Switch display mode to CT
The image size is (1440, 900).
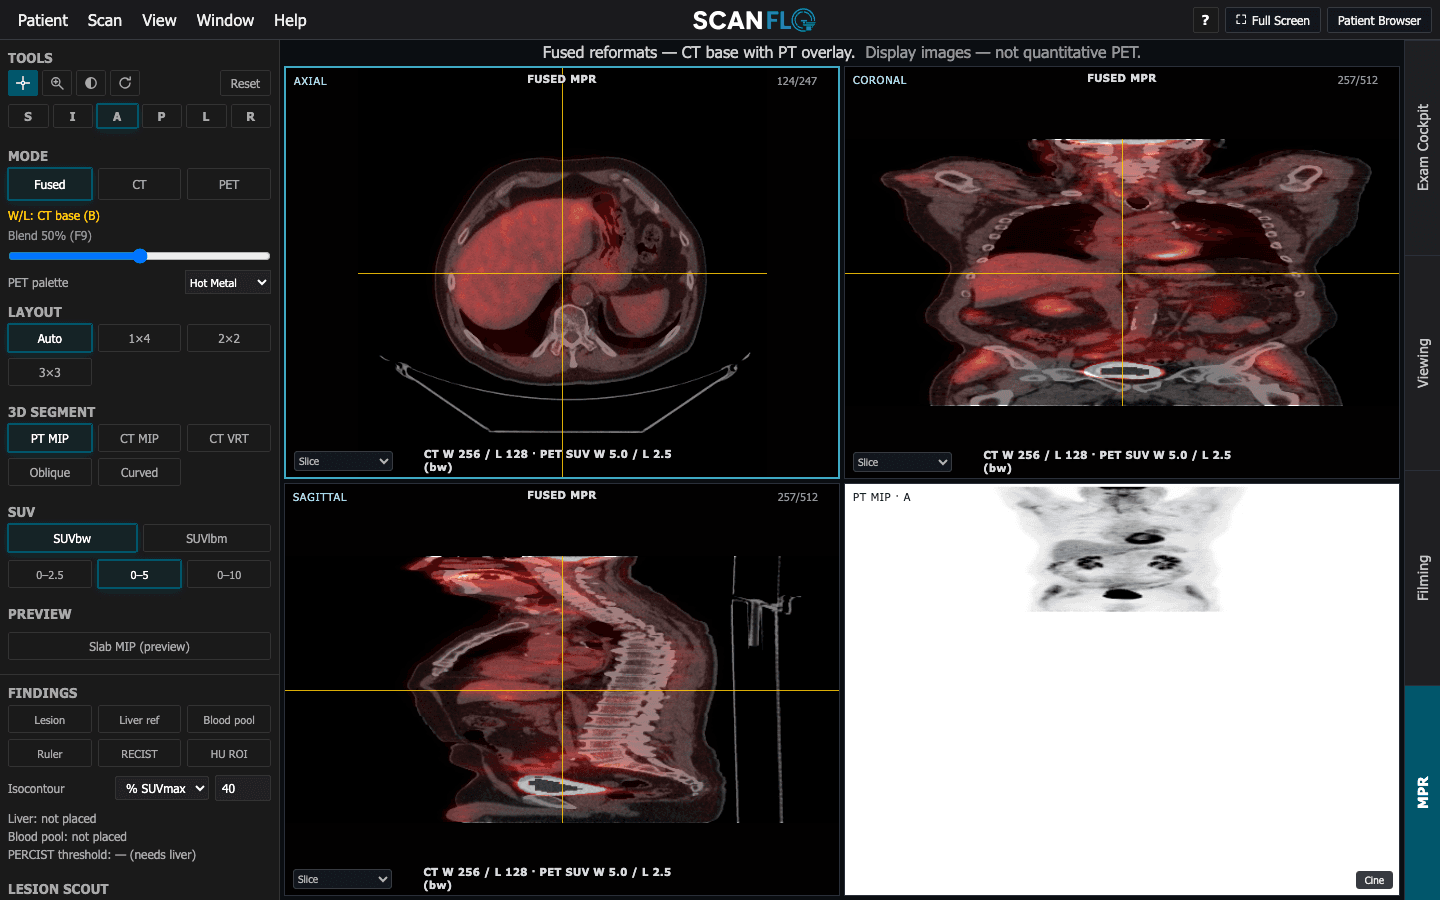139,184
